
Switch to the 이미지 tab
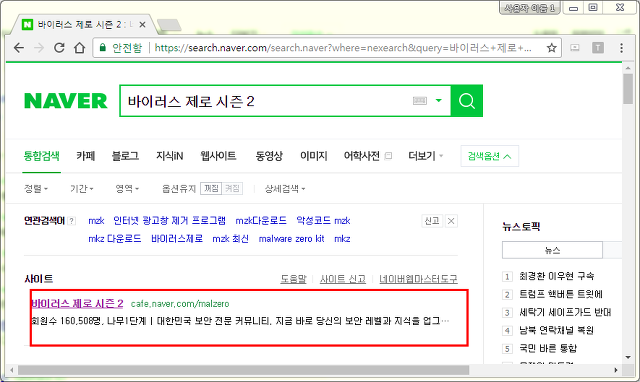(313, 156)
